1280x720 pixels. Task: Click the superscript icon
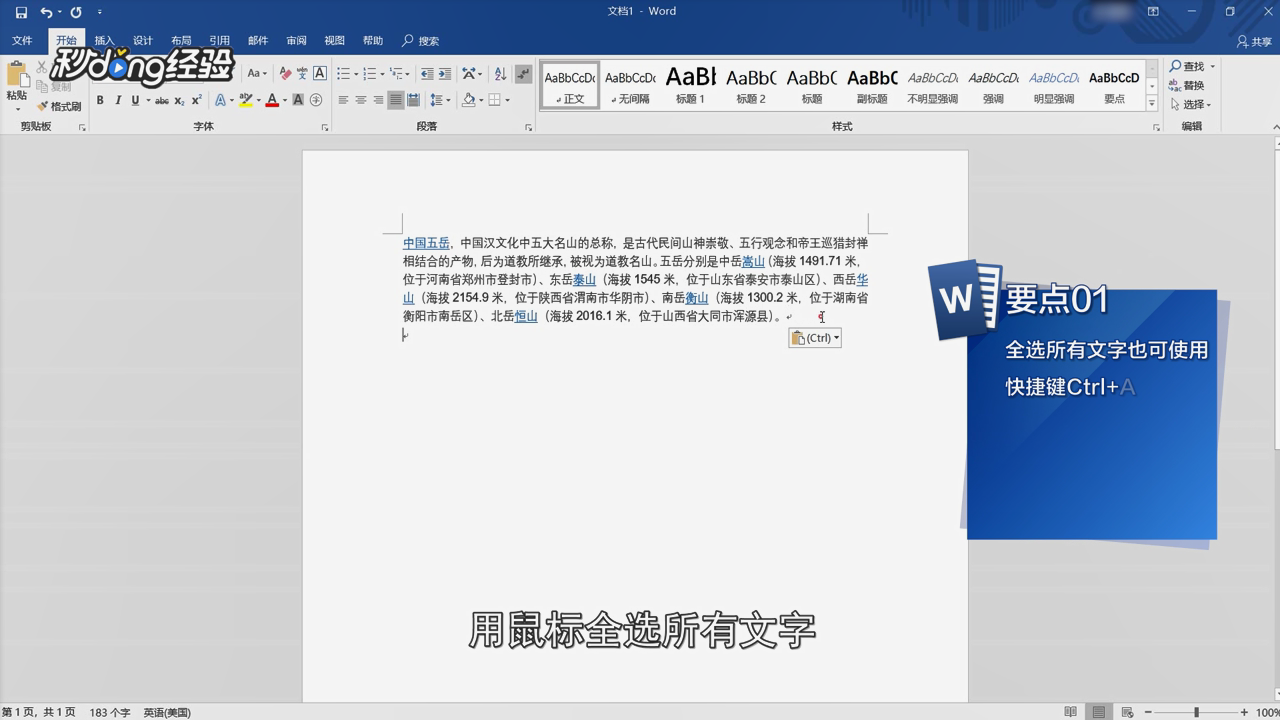196,100
